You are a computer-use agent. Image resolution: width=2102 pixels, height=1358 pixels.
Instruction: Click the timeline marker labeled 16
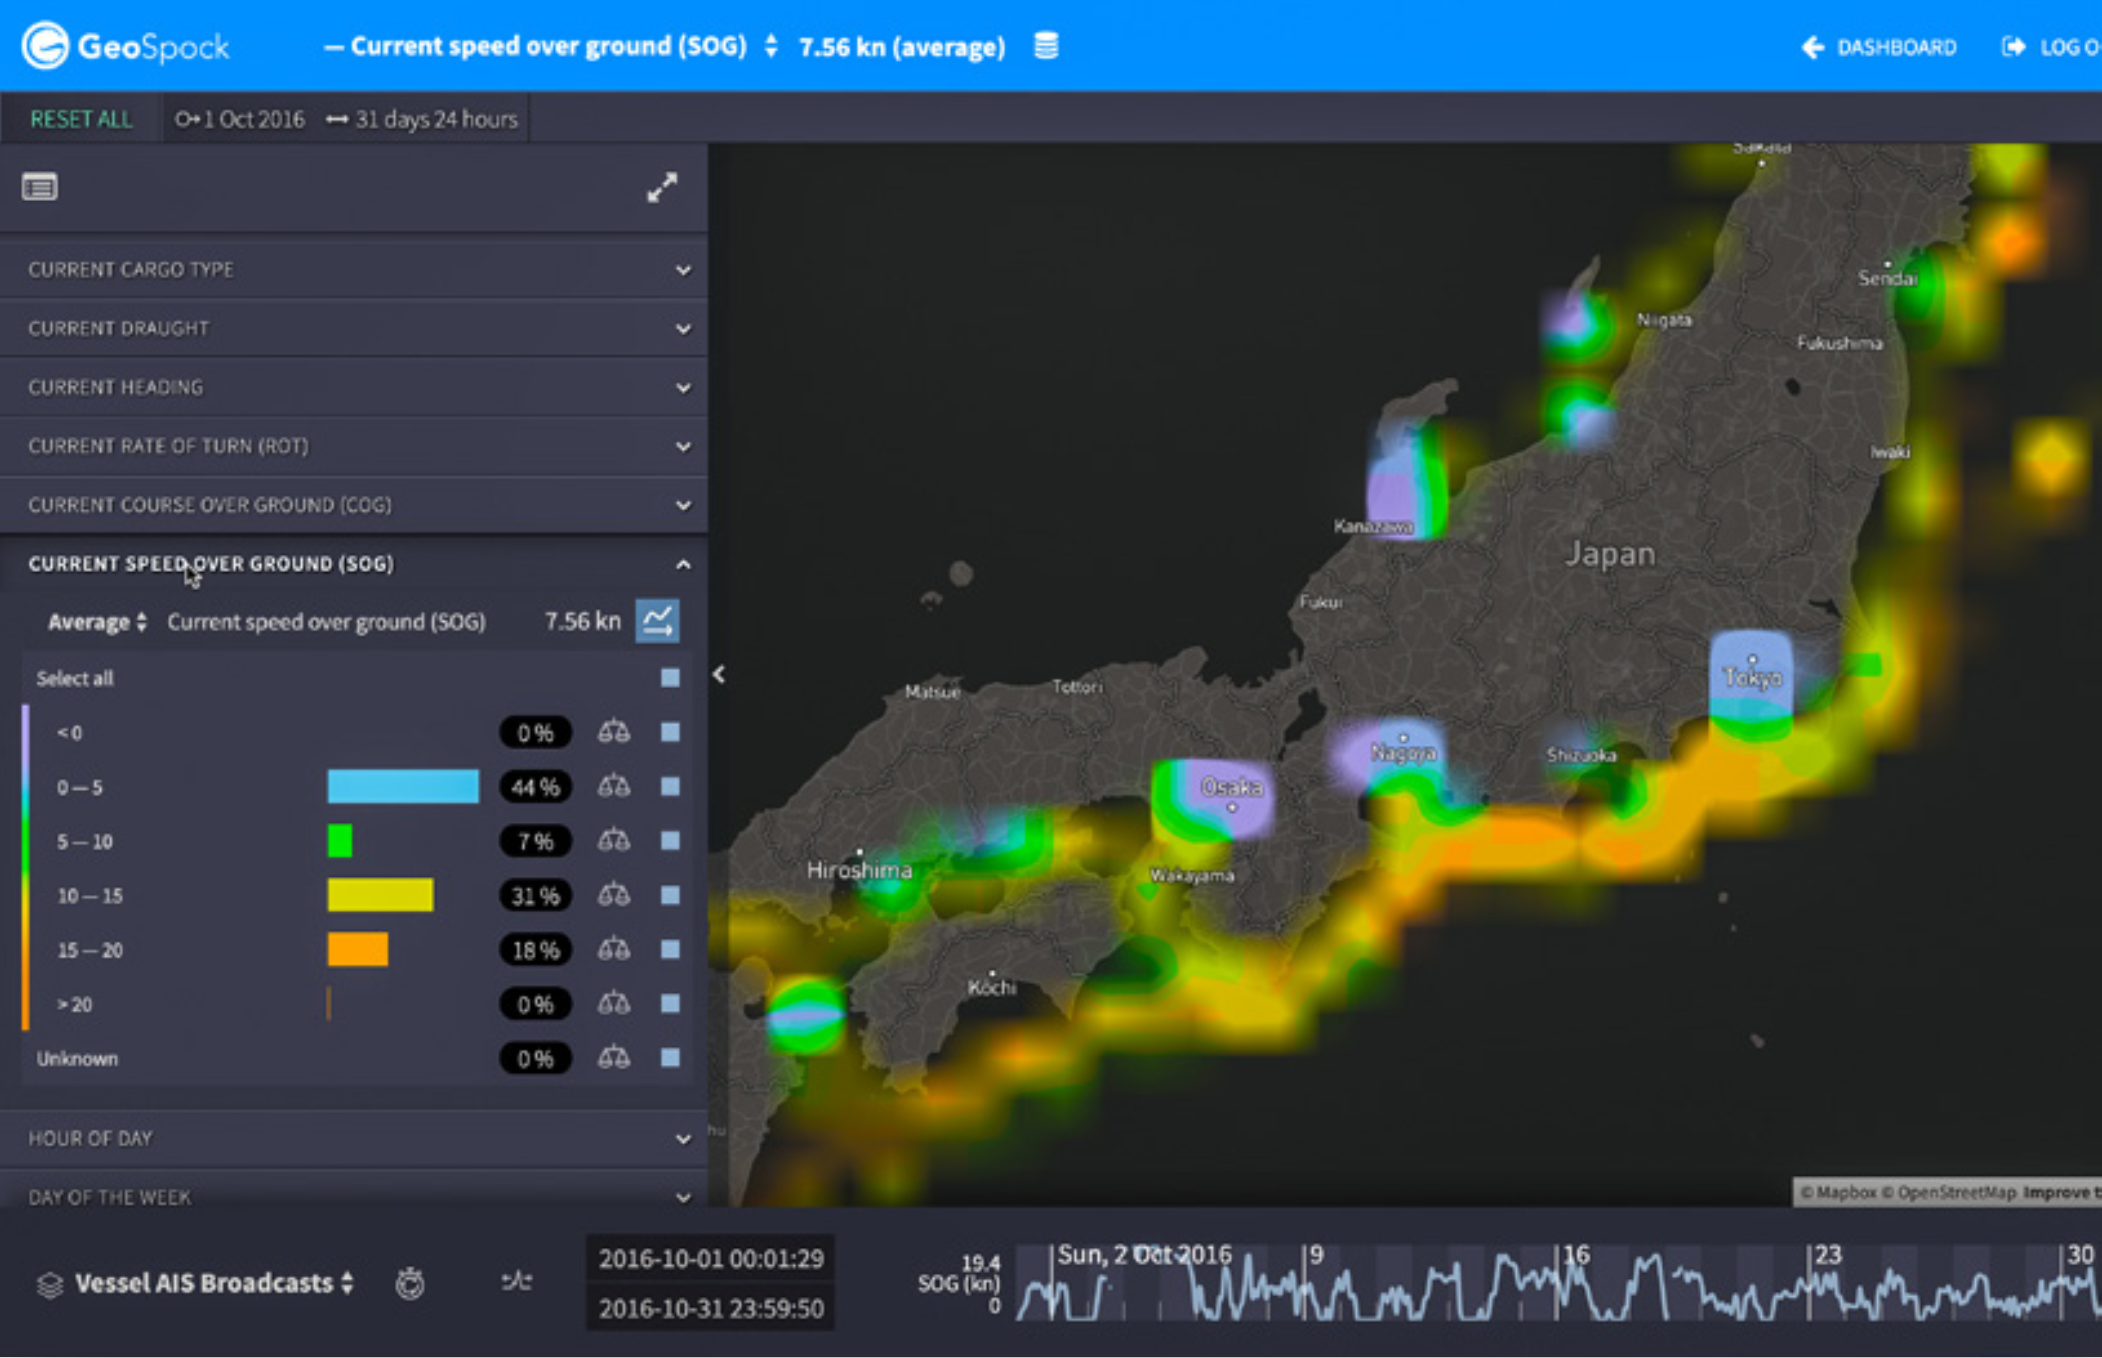coord(1576,1255)
